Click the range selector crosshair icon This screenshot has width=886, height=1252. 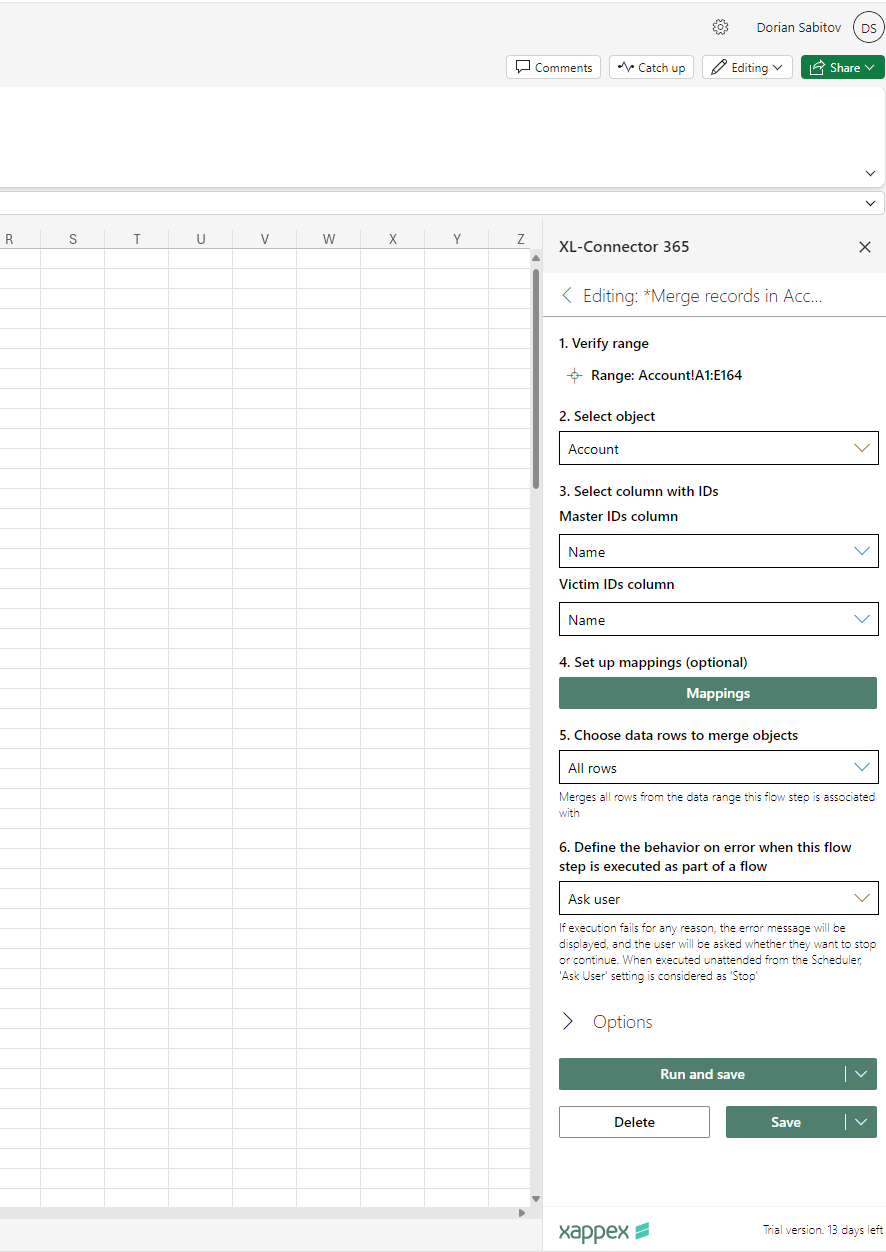tap(574, 376)
